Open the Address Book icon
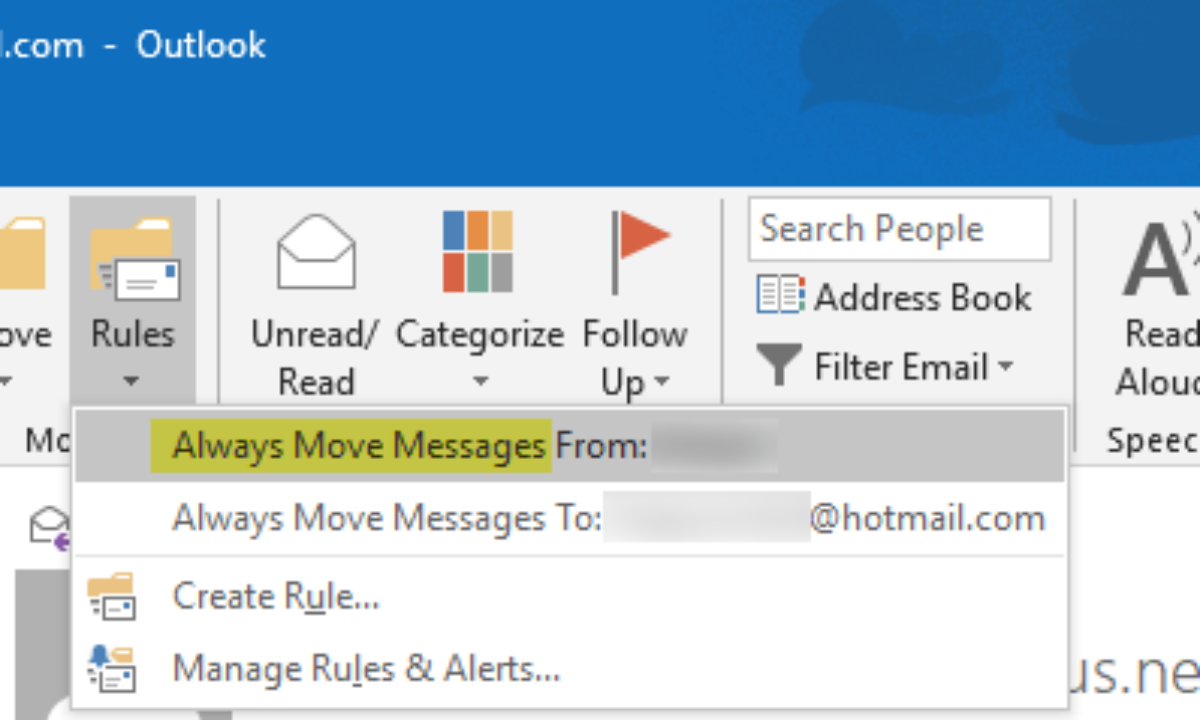 tap(781, 297)
